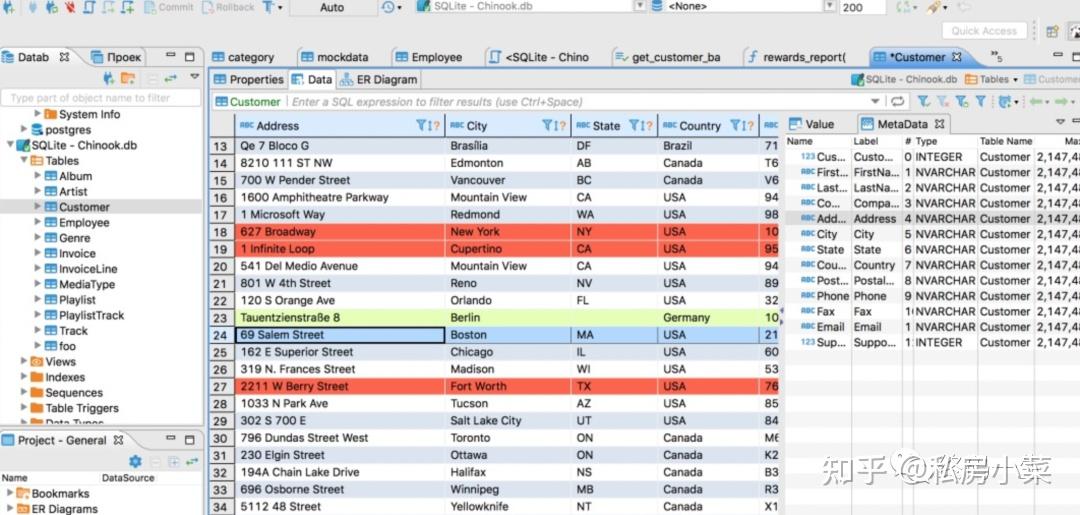
Task: Click the City column filter funnel icon
Action: point(547,125)
